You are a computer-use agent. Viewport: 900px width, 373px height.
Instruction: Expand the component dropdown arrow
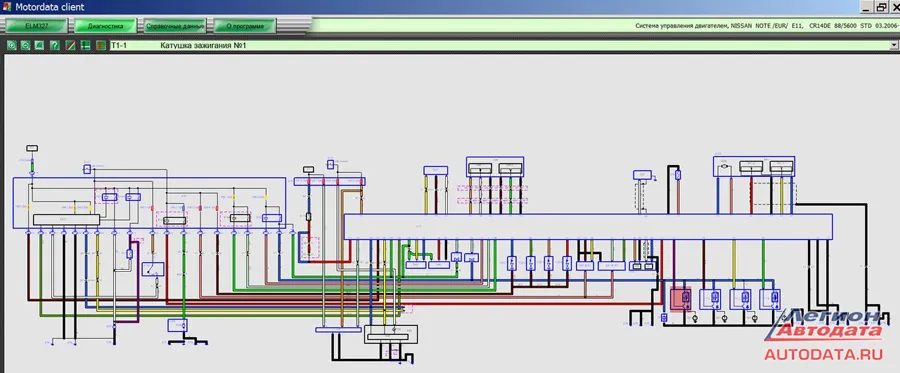click(x=894, y=45)
